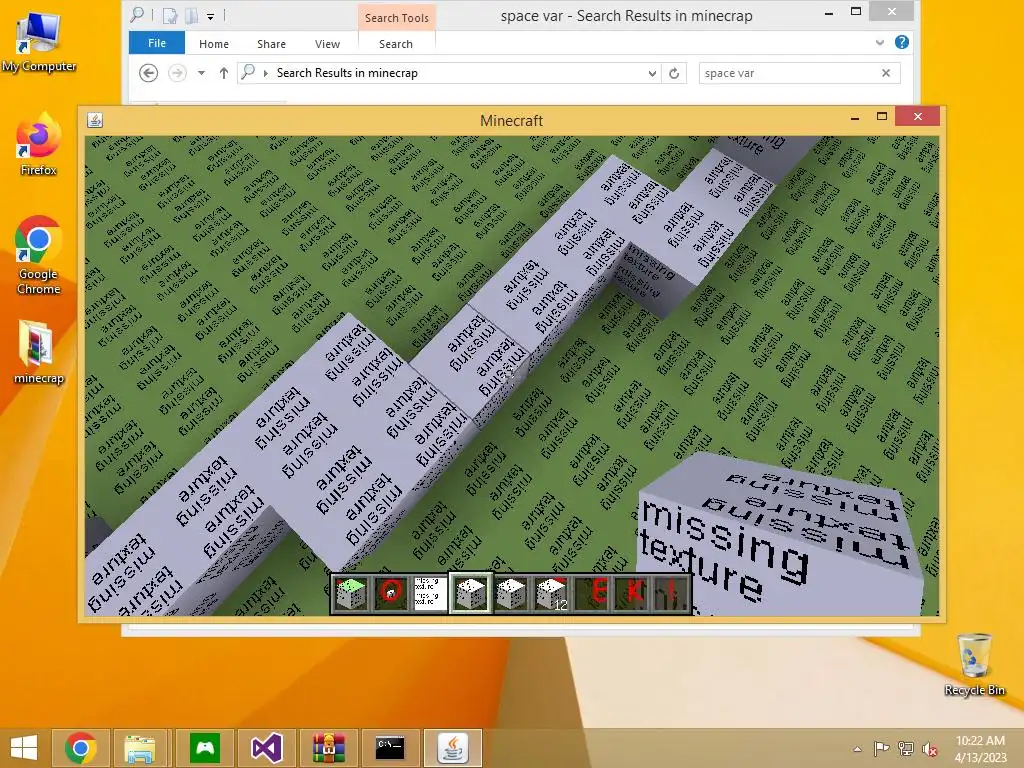Switch to the Search ribbon tab
The width and height of the screenshot is (1024, 768).
396,44
